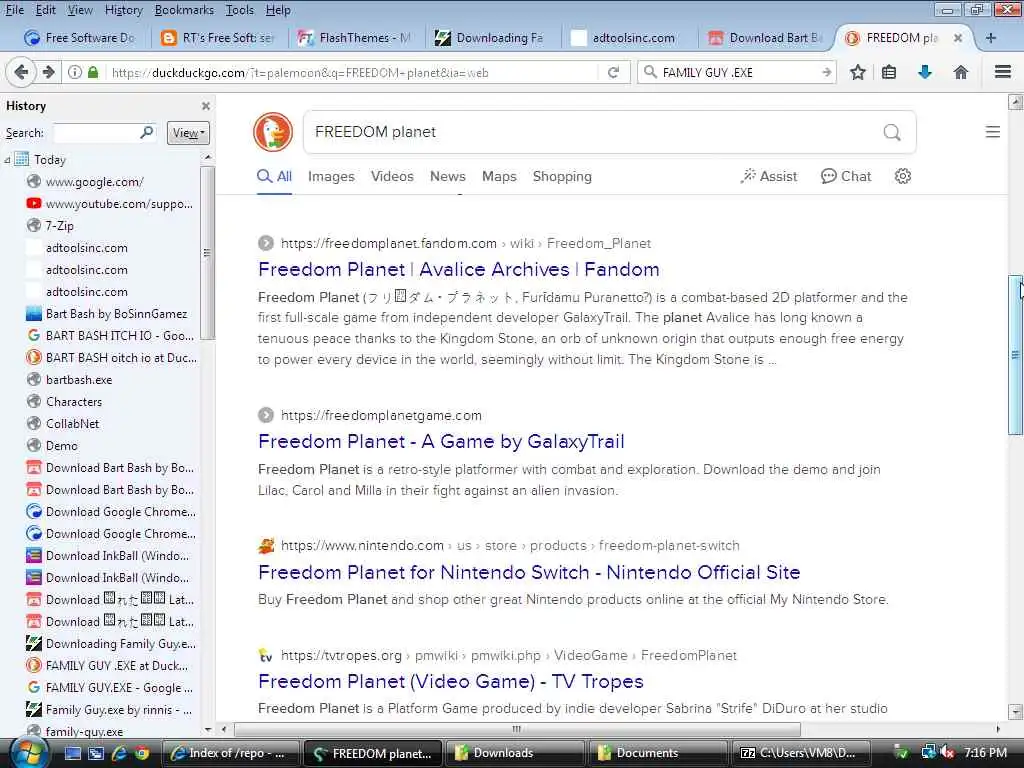The height and width of the screenshot is (768, 1024).
Task: Launch Chrome from quick launch
Action: tap(141, 753)
